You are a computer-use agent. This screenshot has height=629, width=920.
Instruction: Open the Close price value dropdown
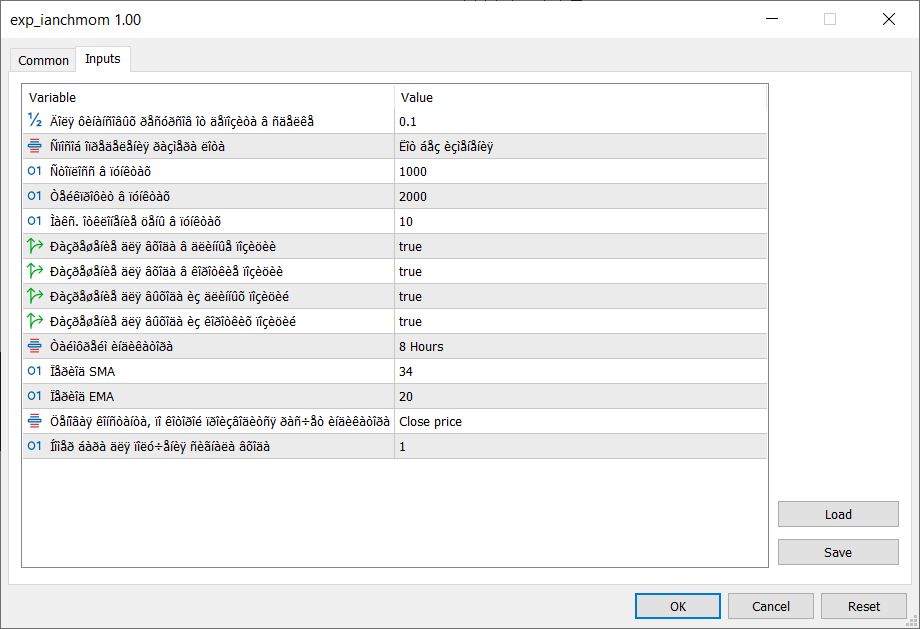coord(580,422)
